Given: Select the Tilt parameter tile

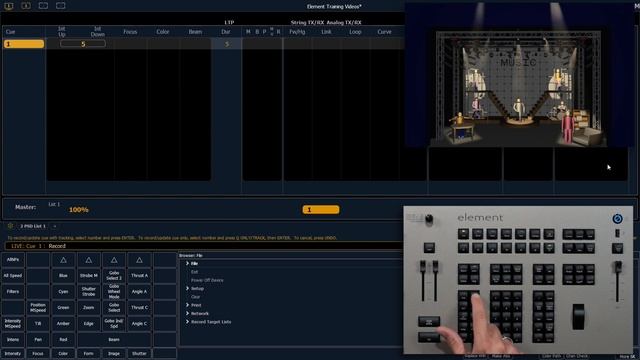Looking at the screenshot, I should (38, 323).
